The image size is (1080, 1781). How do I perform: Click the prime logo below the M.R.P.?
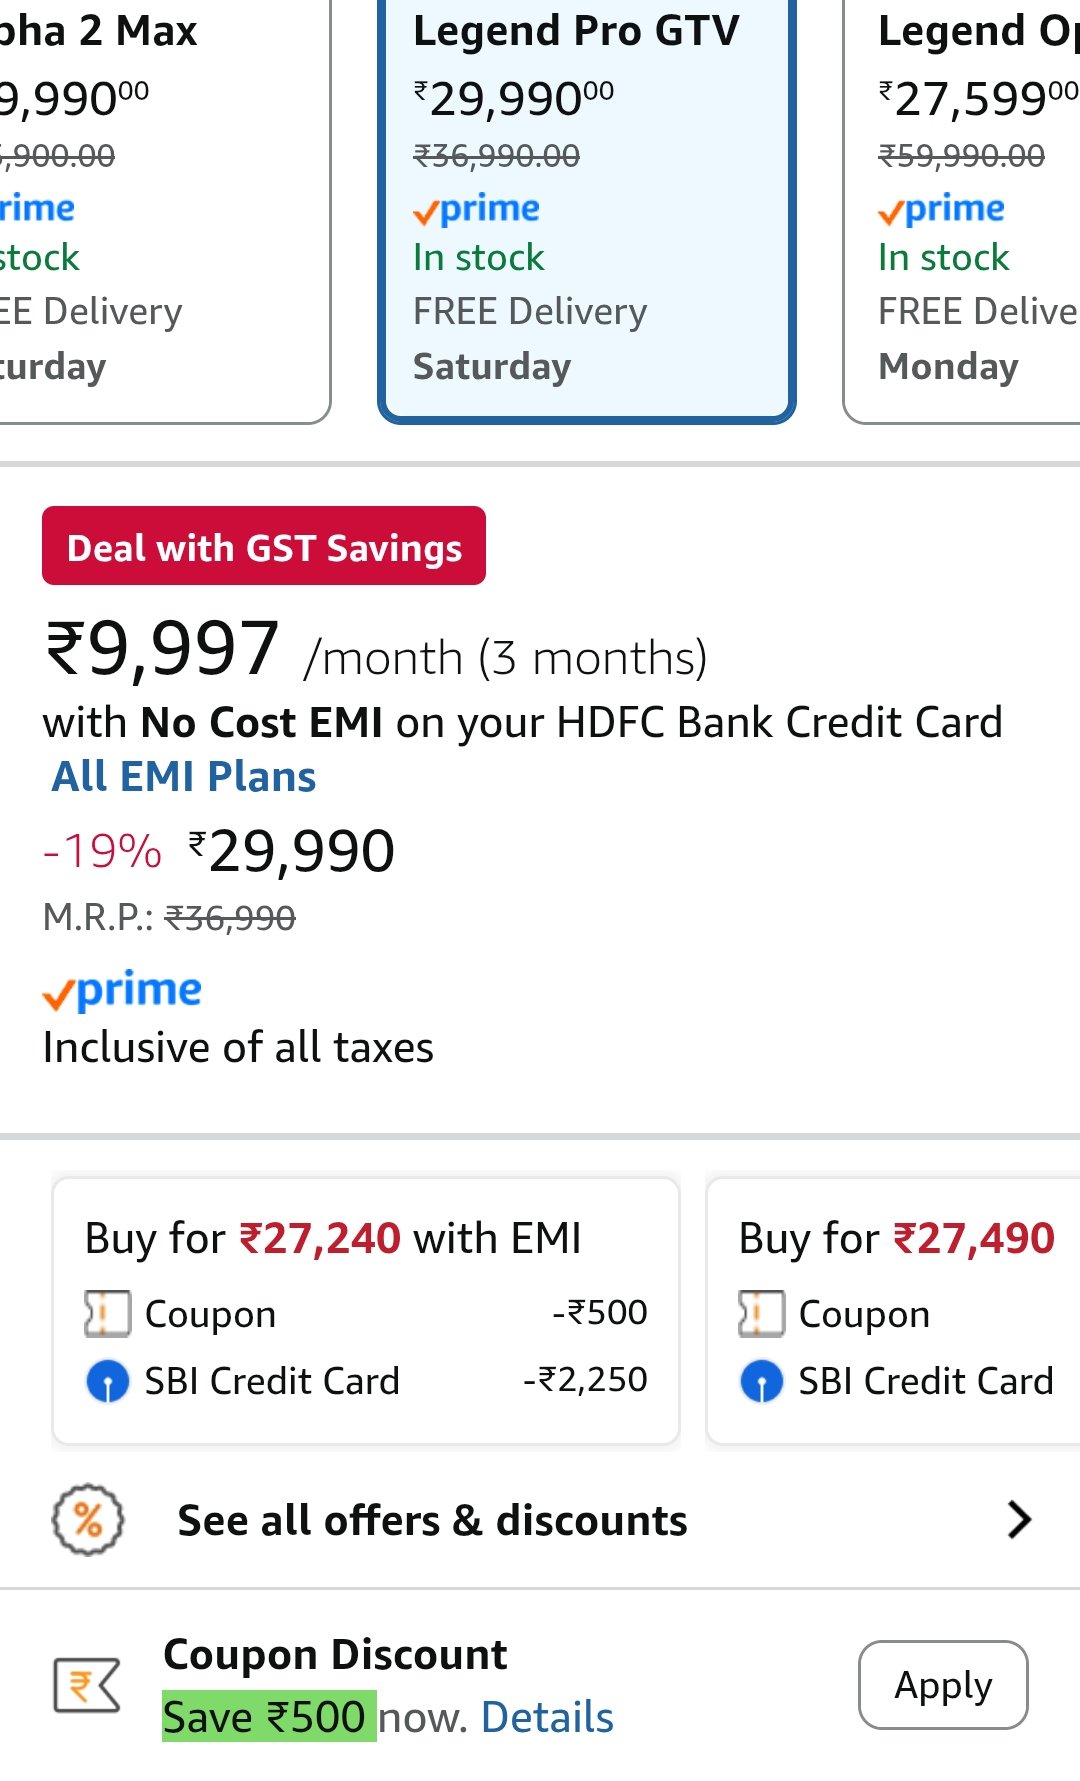coord(122,990)
